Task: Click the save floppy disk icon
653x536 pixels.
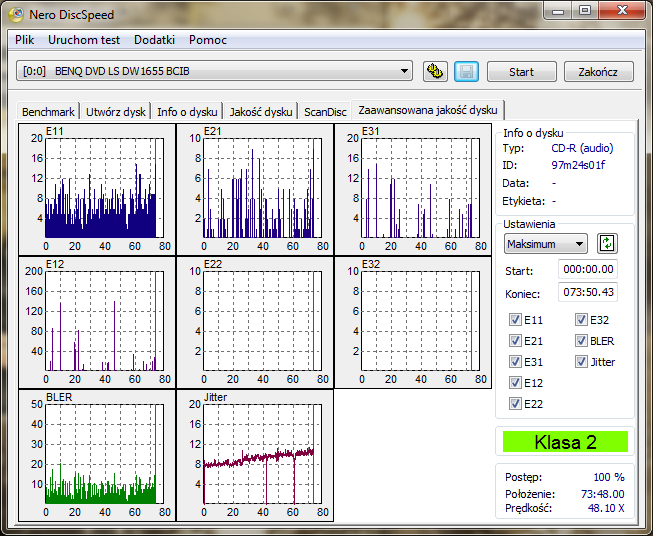Action: point(466,72)
